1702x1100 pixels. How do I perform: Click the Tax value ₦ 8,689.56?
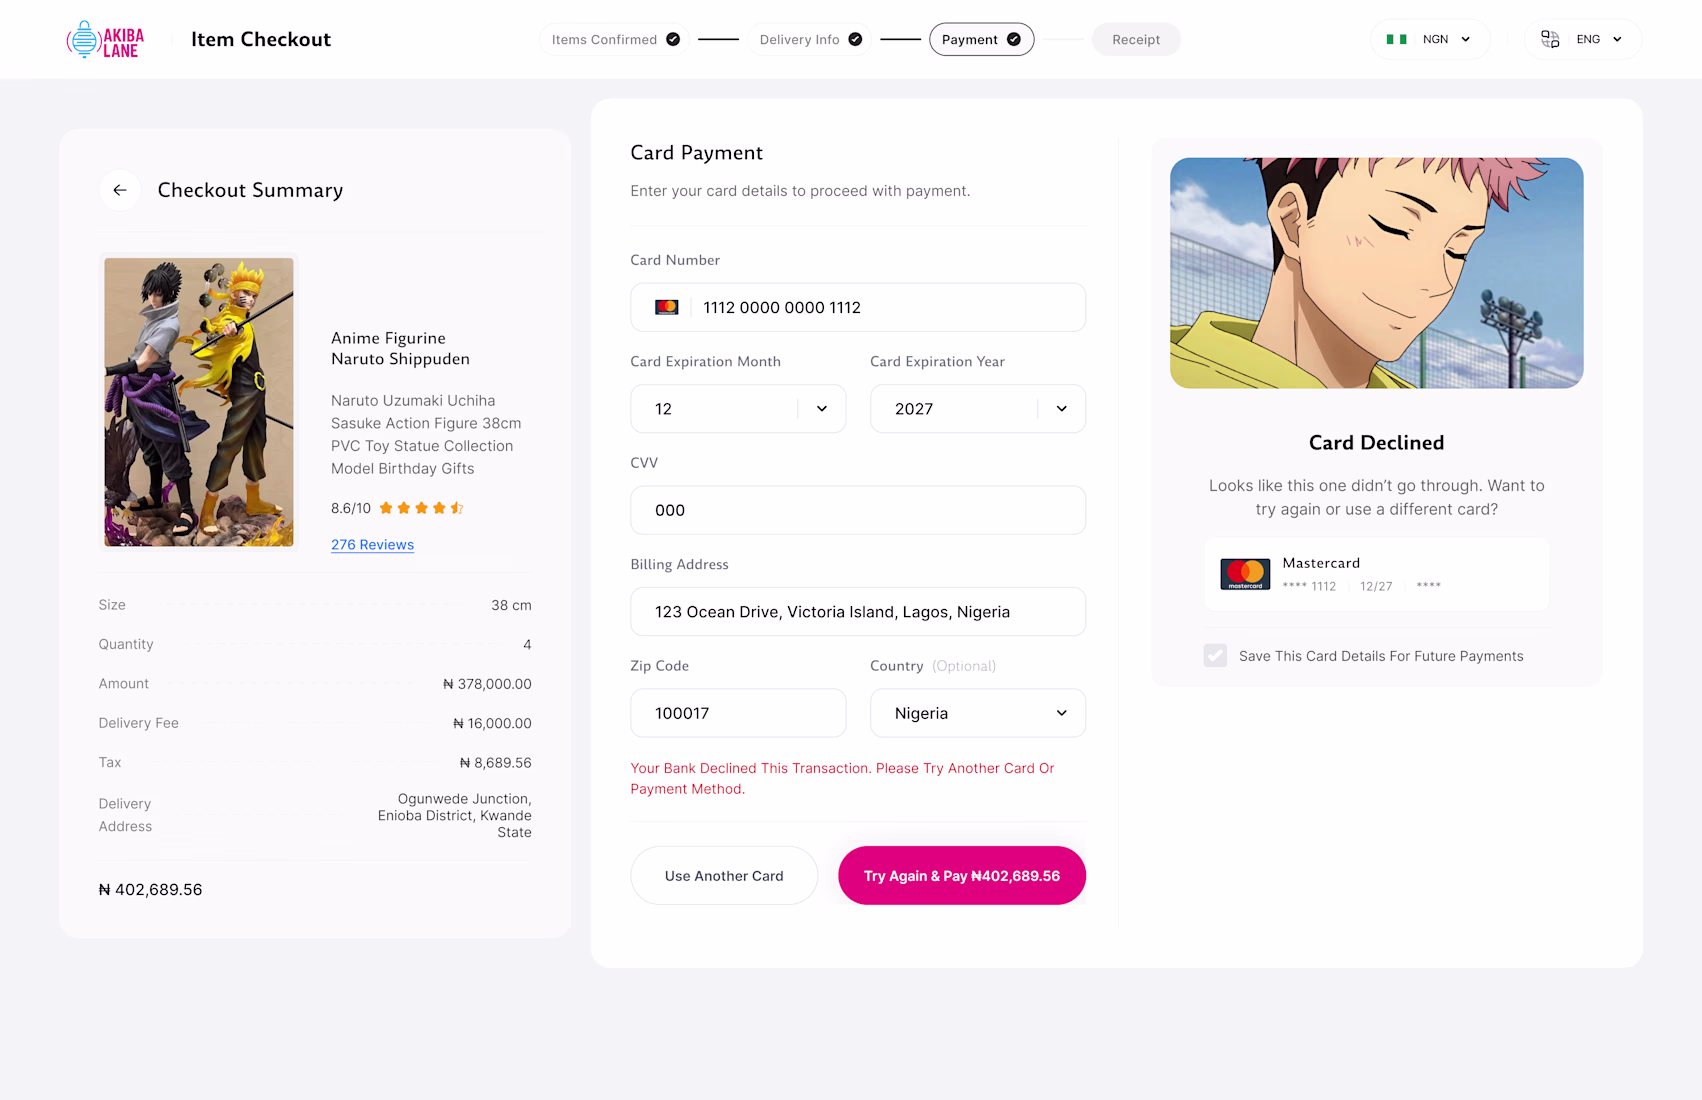click(495, 763)
